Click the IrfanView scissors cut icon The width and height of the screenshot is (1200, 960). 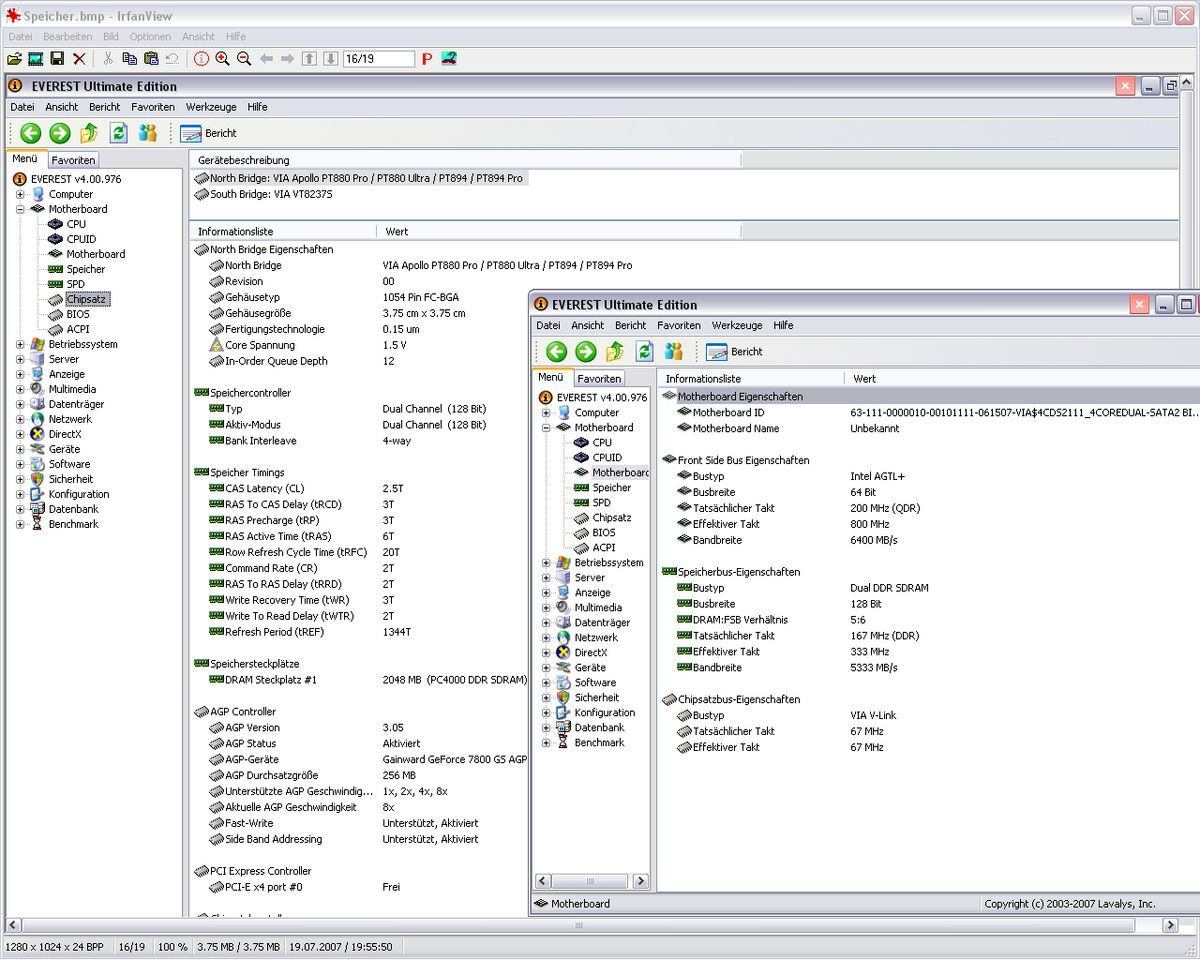[x=108, y=59]
